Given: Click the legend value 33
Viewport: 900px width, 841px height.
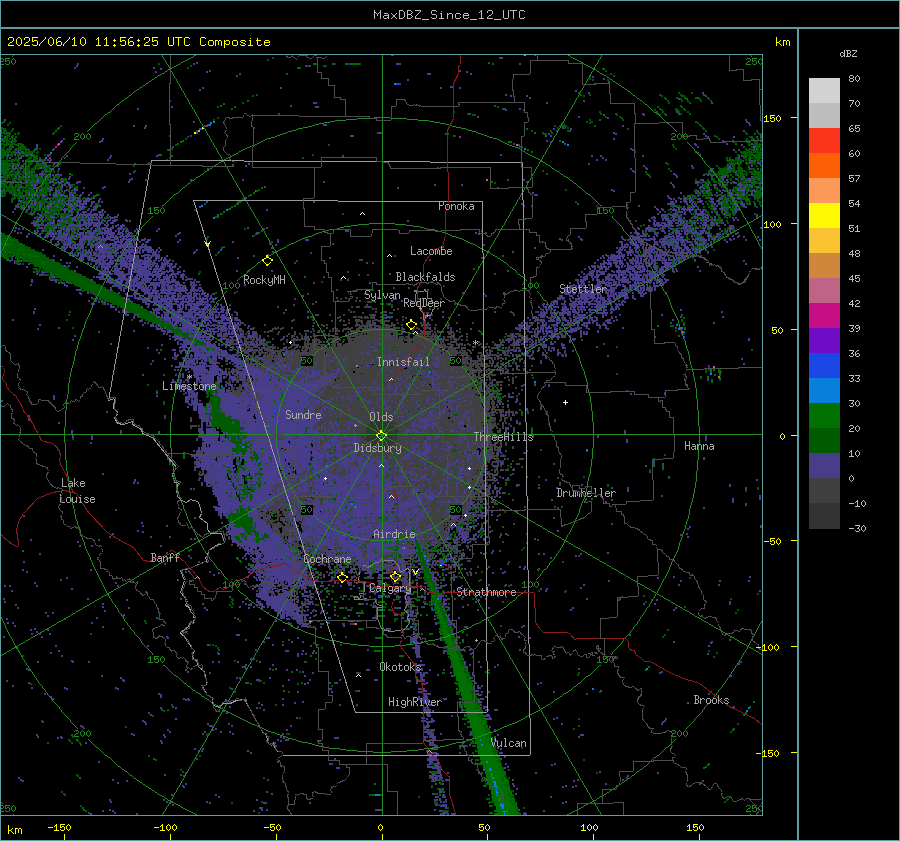Looking at the screenshot, I should tap(854, 379).
